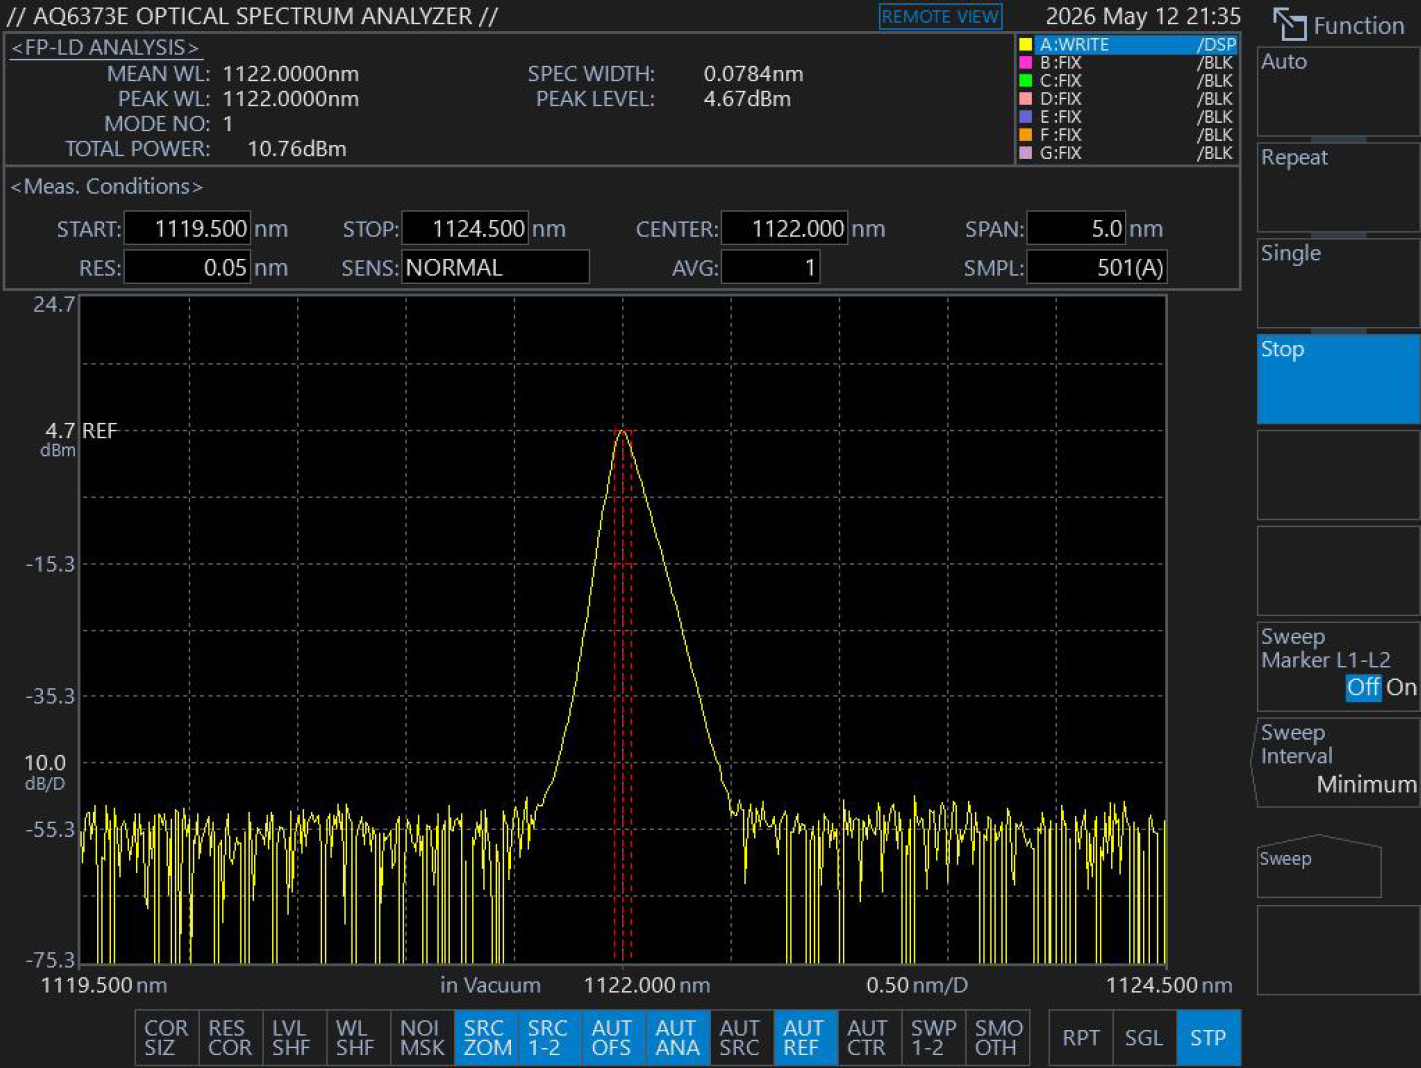Screen dimensions: 1421x1068
Task: Click the green trace C color swatch
Action: click(x=1025, y=80)
